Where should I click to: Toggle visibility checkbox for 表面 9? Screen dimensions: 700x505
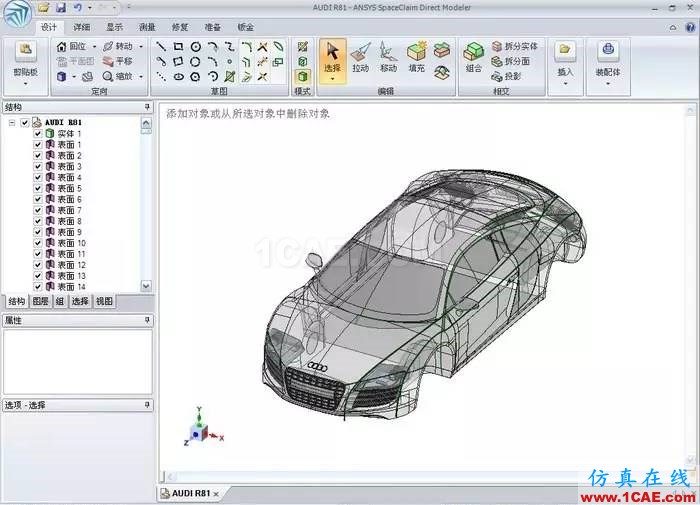[38, 232]
